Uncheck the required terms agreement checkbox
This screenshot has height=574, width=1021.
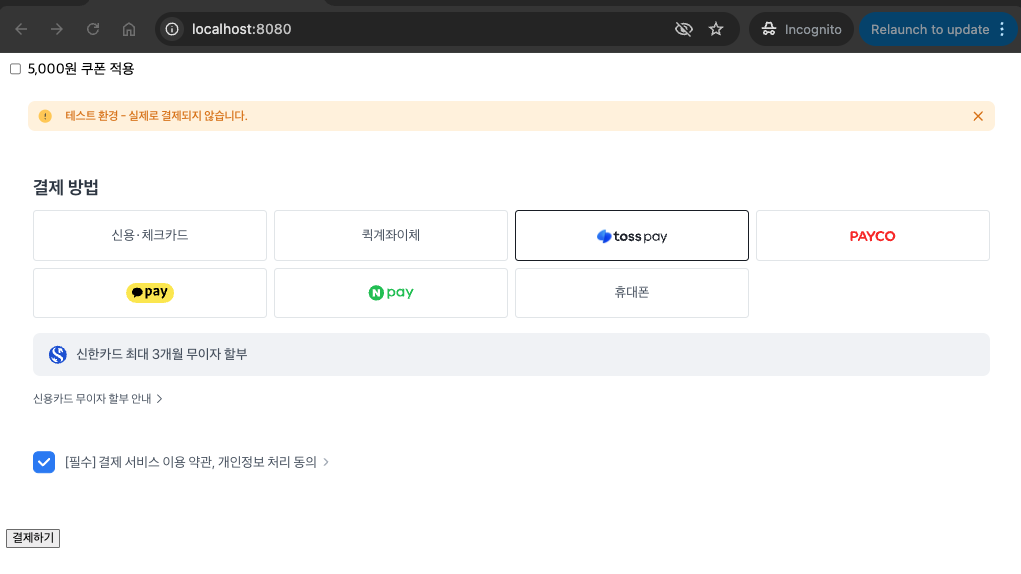point(44,462)
